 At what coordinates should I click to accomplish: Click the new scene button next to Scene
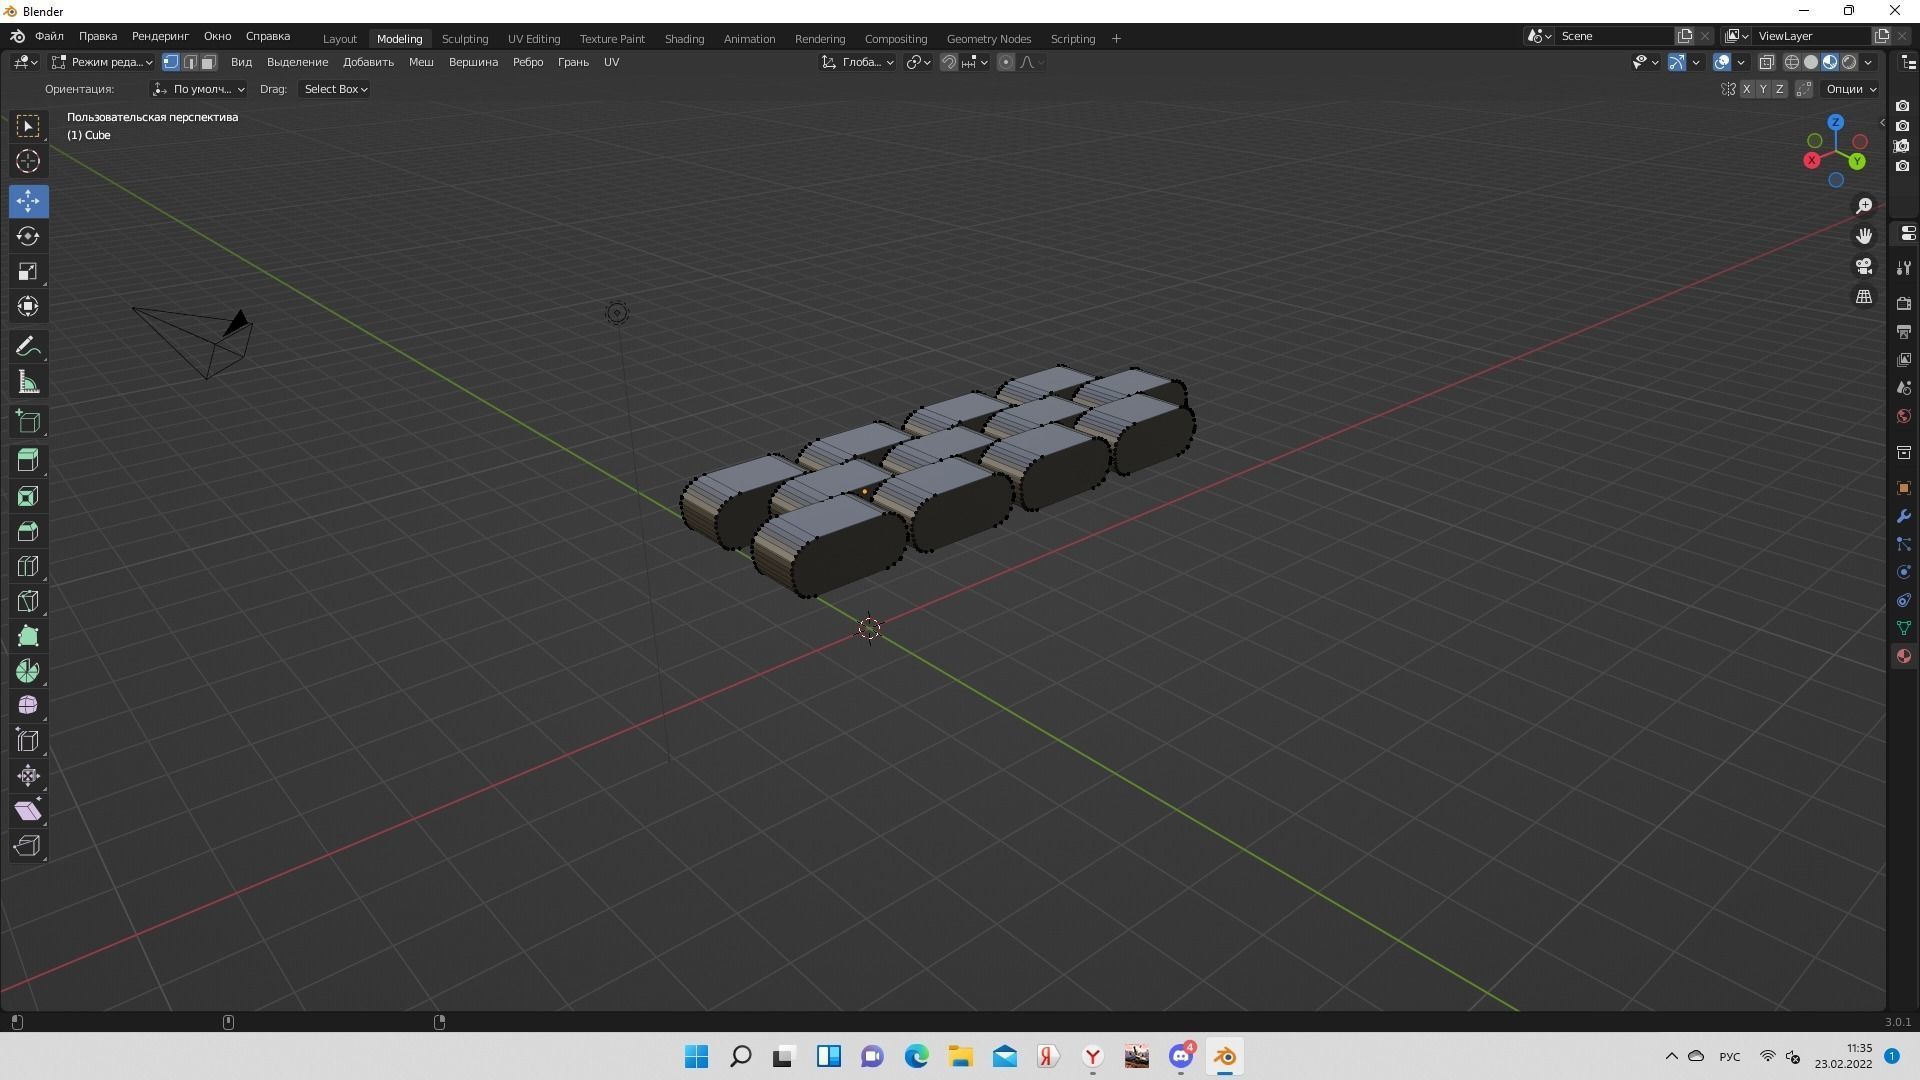pyautogui.click(x=1685, y=36)
